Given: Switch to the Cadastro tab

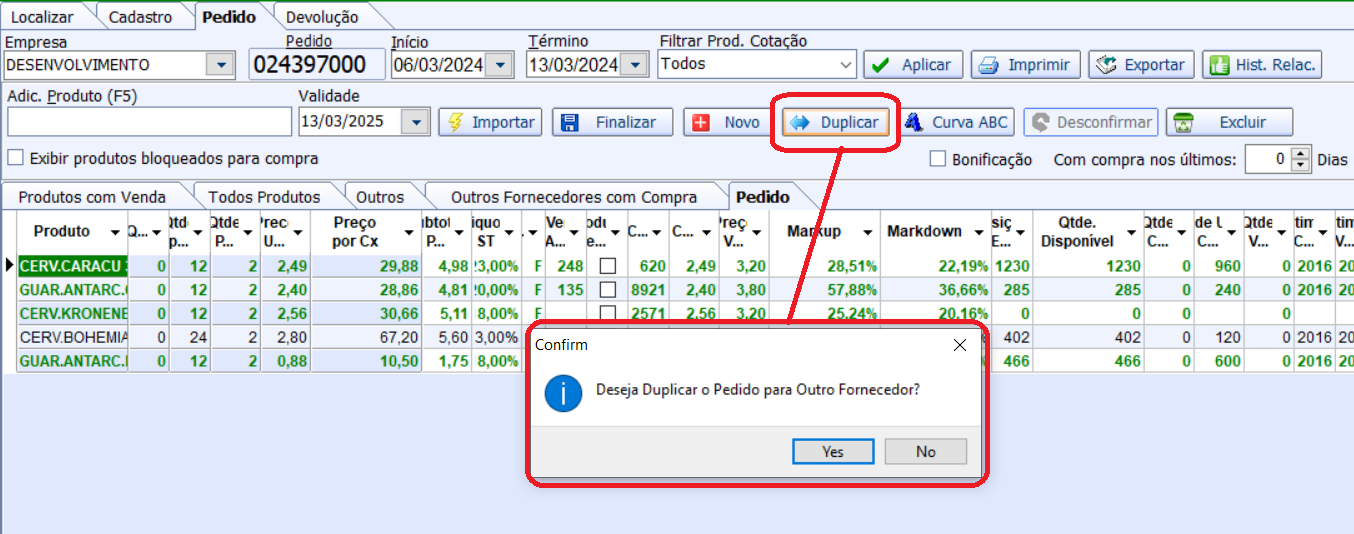Looking at the screenshot, I should pos(140,17).
